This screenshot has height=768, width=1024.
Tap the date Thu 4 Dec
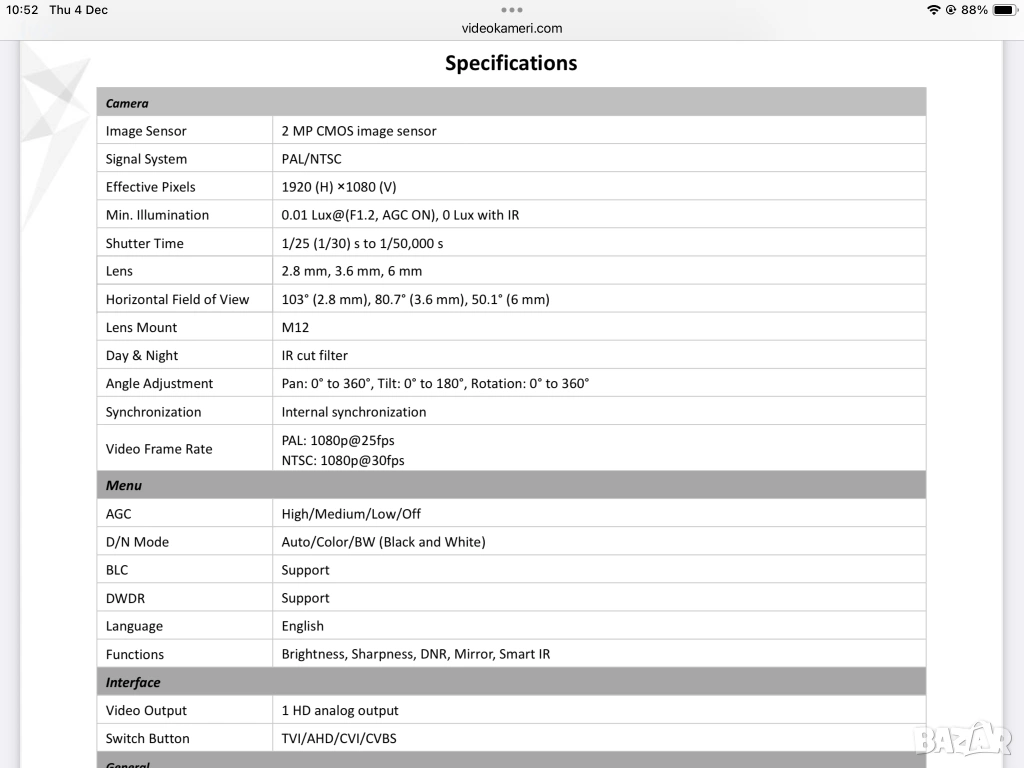pos(78,10)
